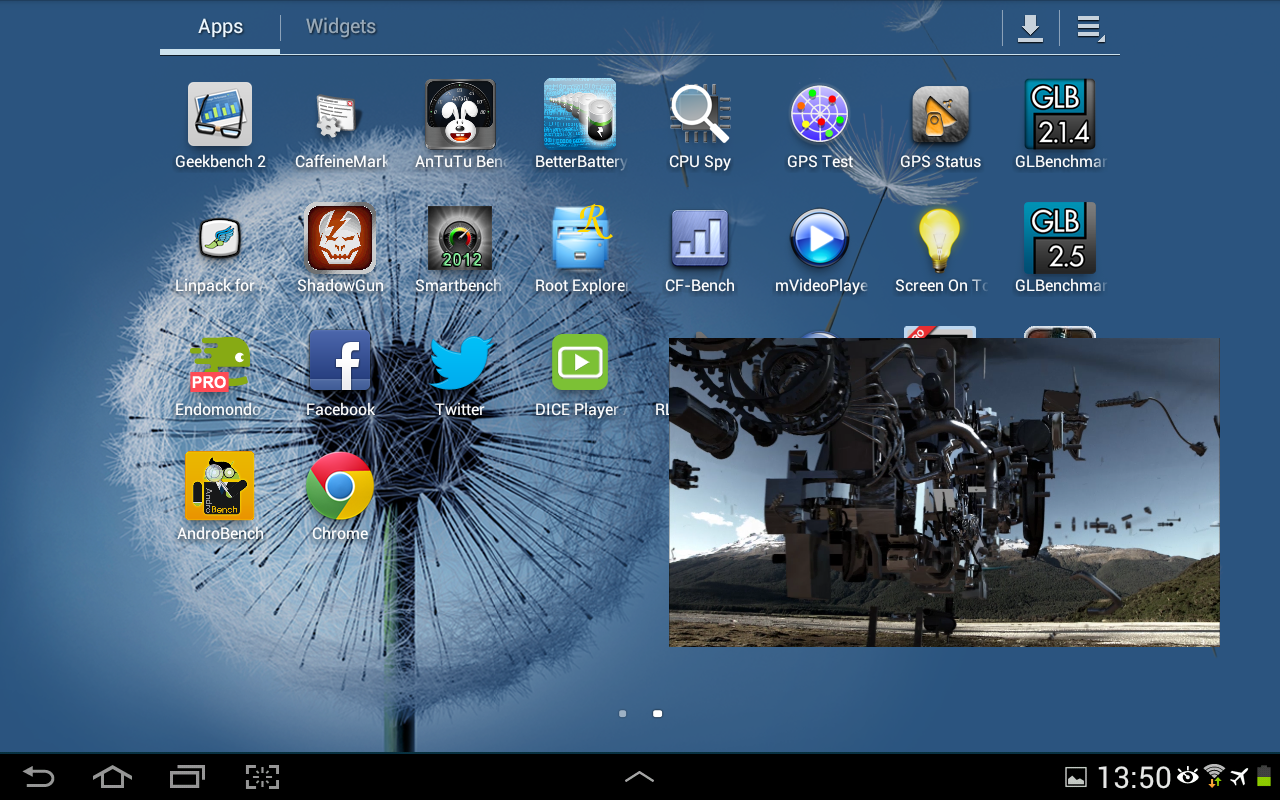Launch the Chrome browser
Viewport: 1280px width, 800px height.
[340, 497]
